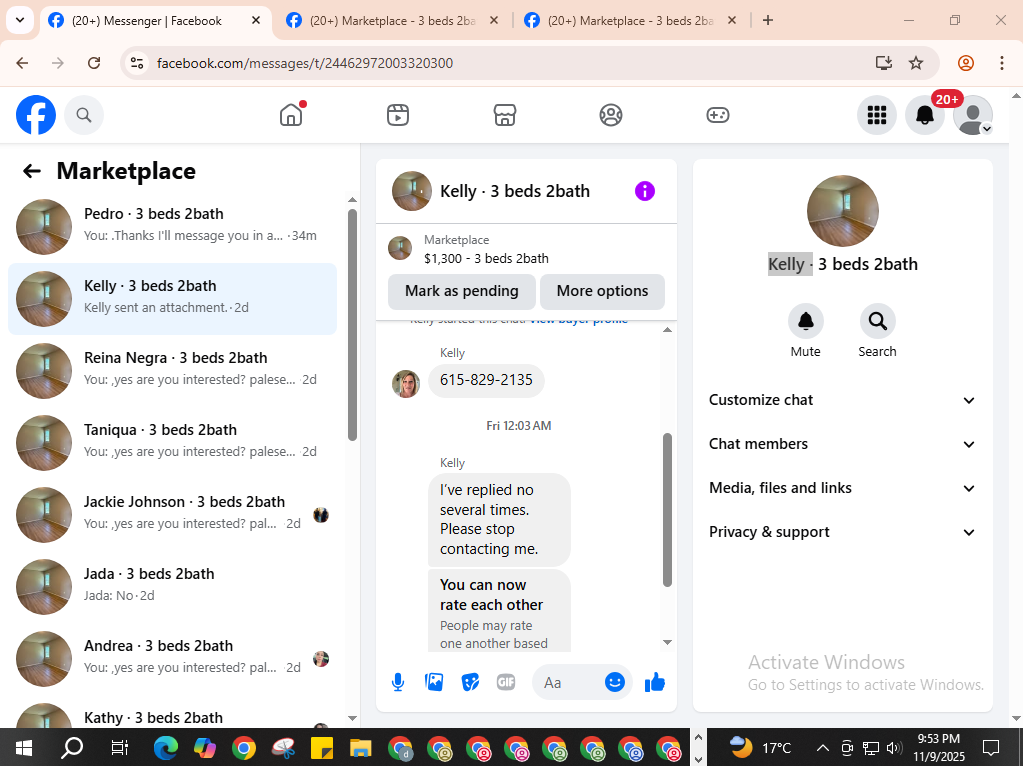This screenshot has width=1023, height=766.
Task: Open conversation information purple icon
Action: (x=645, y=191)
